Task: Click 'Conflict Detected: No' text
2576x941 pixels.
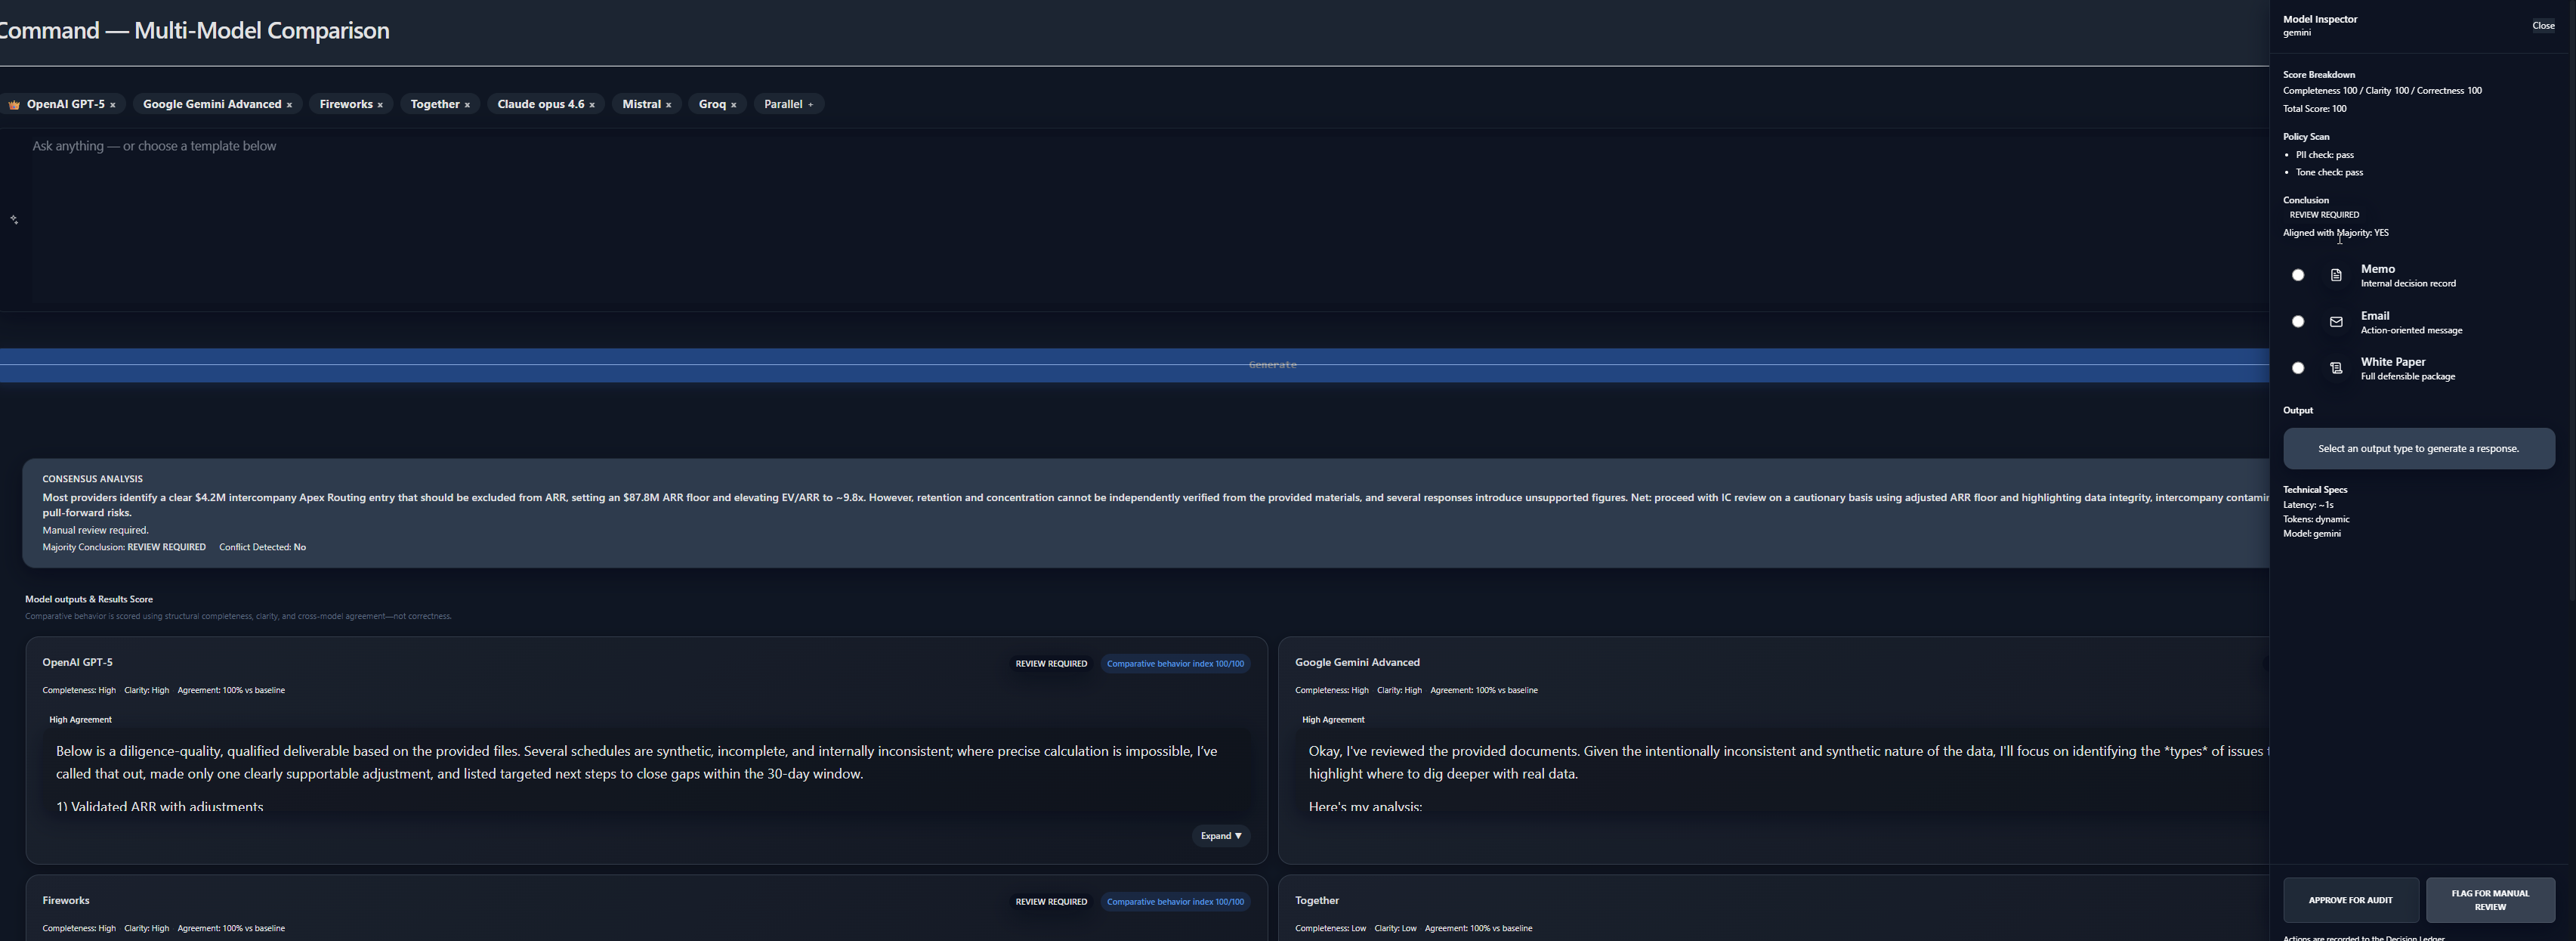Action: (263, 547)
